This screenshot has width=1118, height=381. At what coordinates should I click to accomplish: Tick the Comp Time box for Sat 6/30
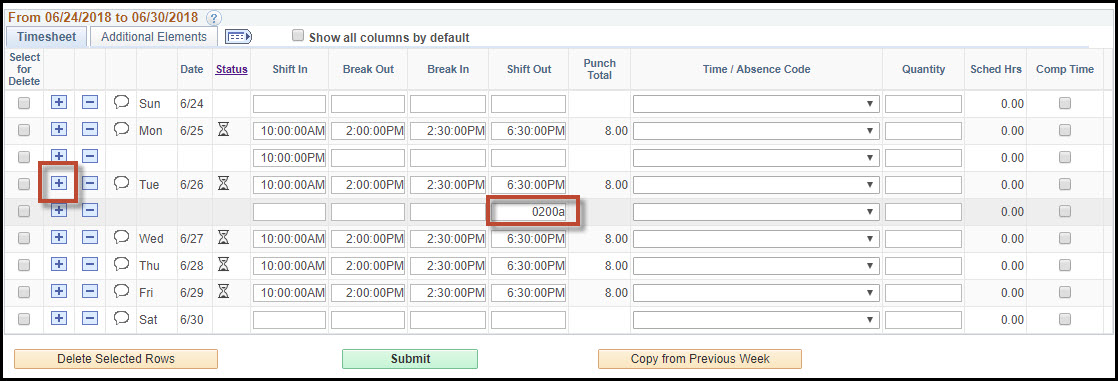1065,319
